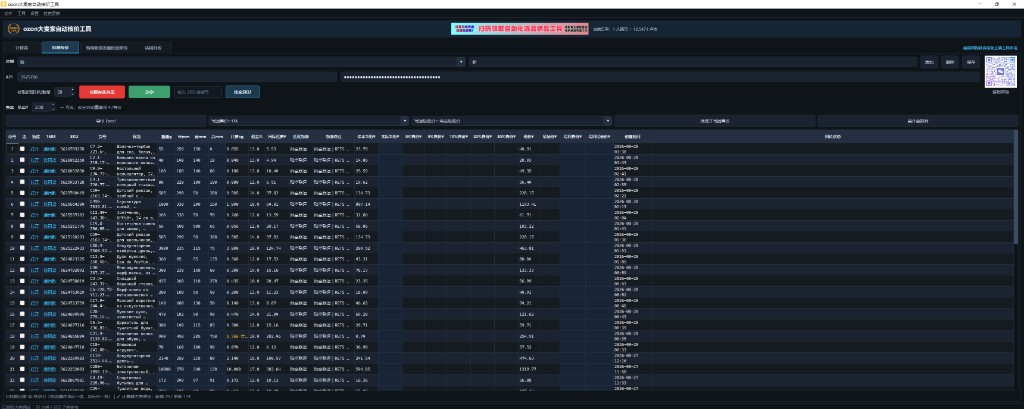Screen dimensions: 1024x409
Task: Click the green button
Action: 149,92
